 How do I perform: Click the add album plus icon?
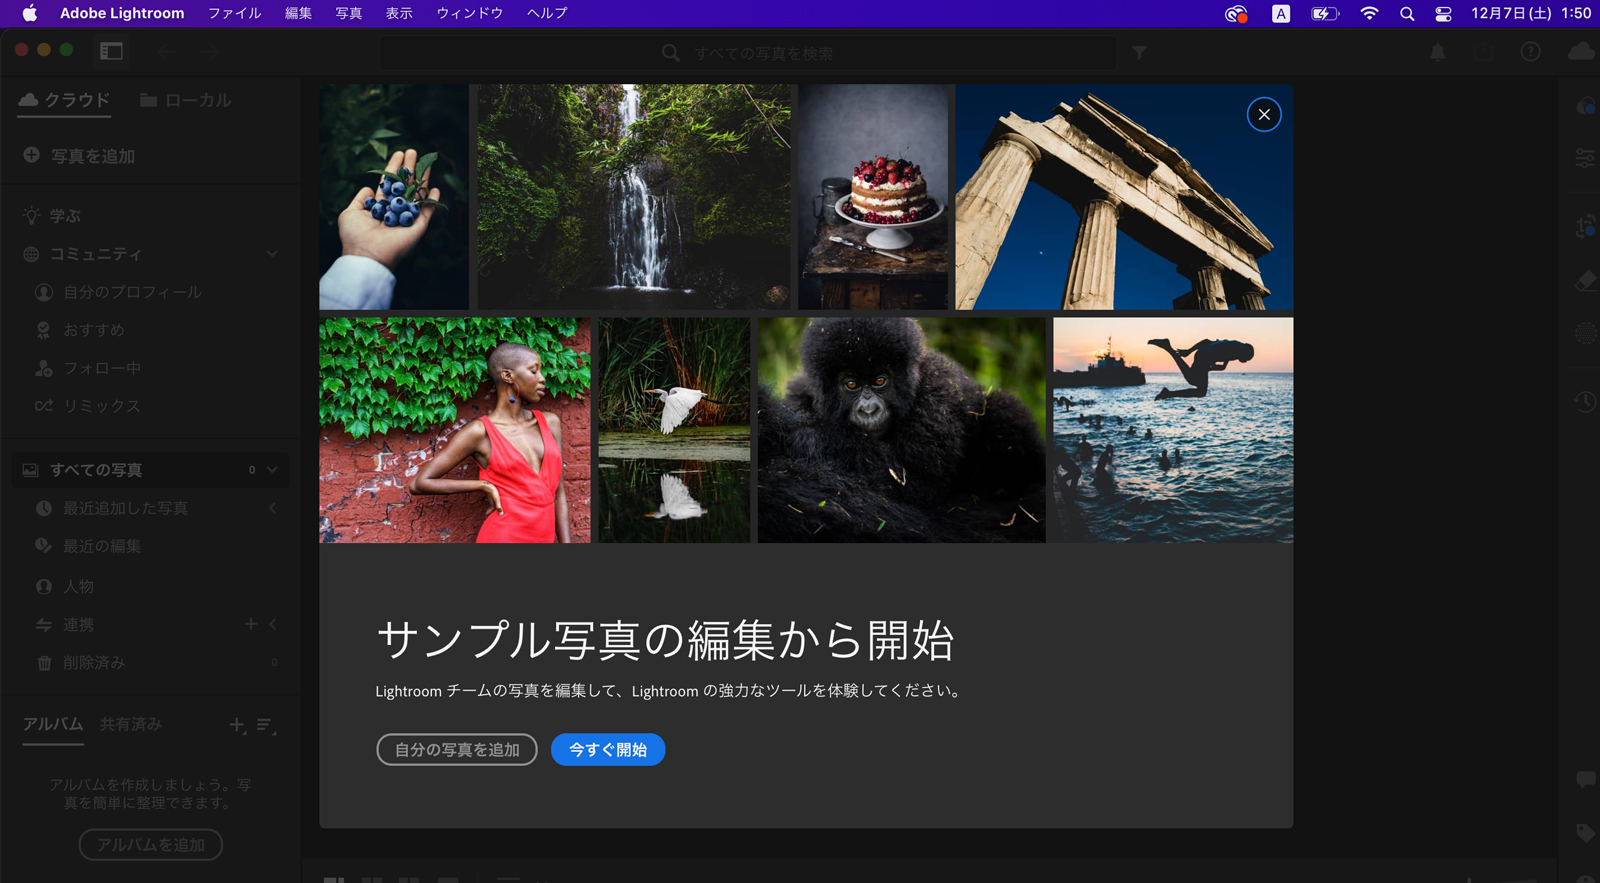(237, 725)
